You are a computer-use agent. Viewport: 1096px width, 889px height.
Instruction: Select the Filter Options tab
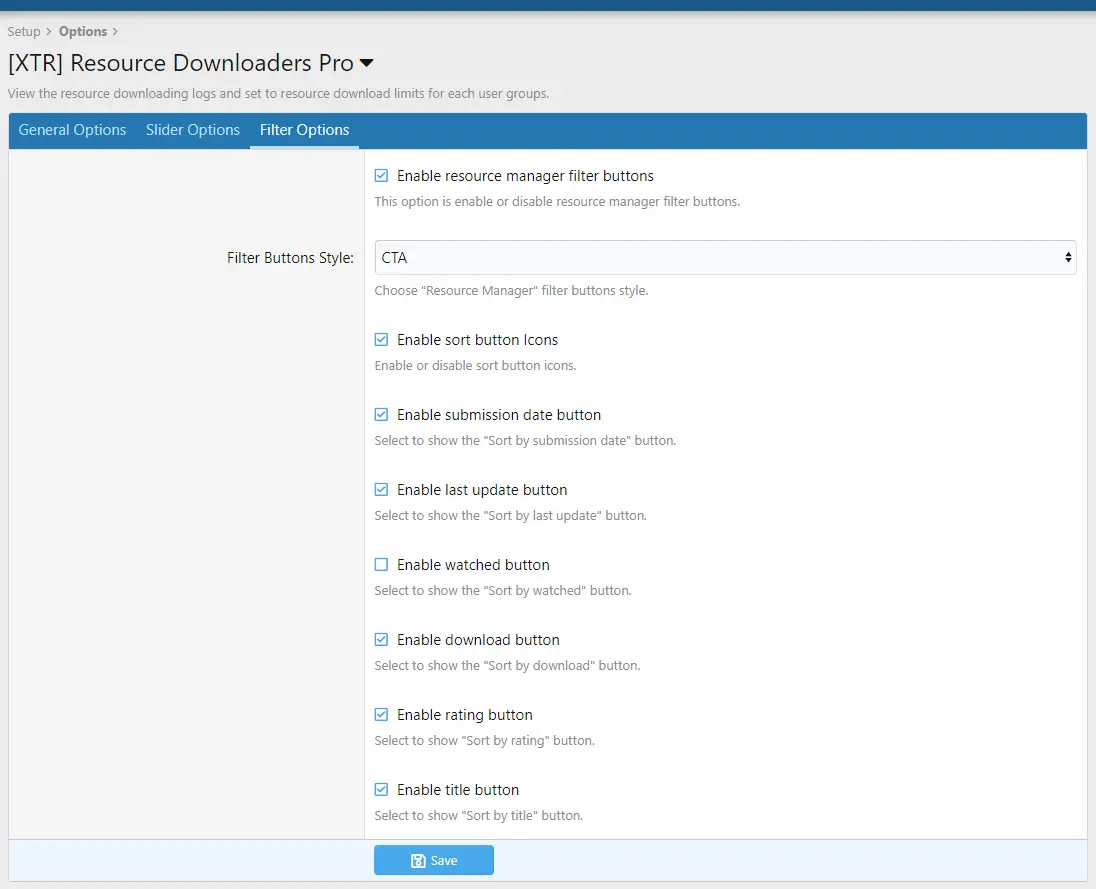point(304,130)
